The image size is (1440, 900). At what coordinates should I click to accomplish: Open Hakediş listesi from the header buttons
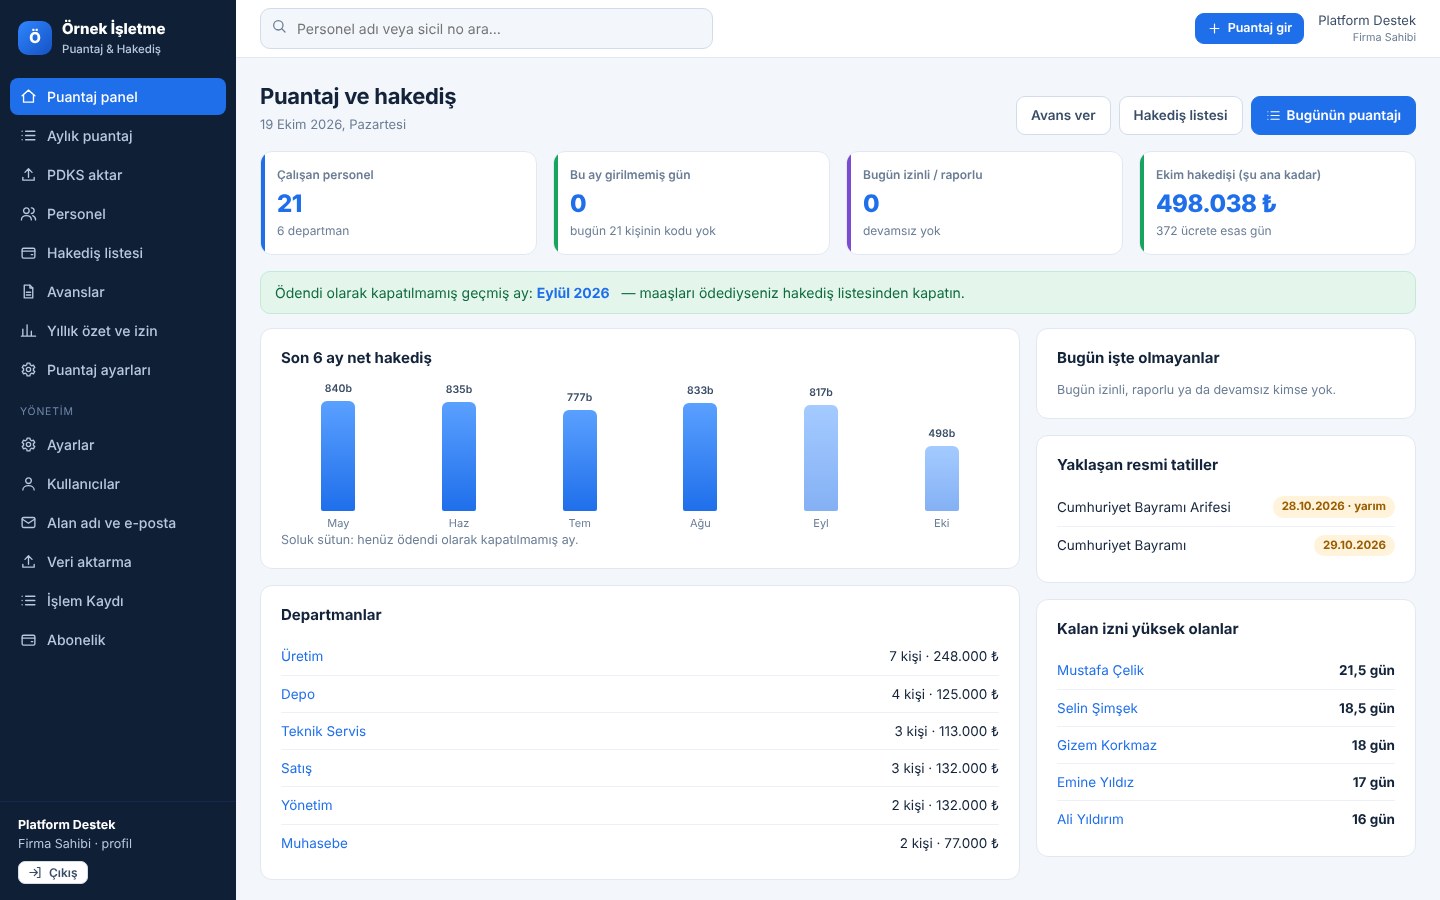click(x=1180, y=115)
